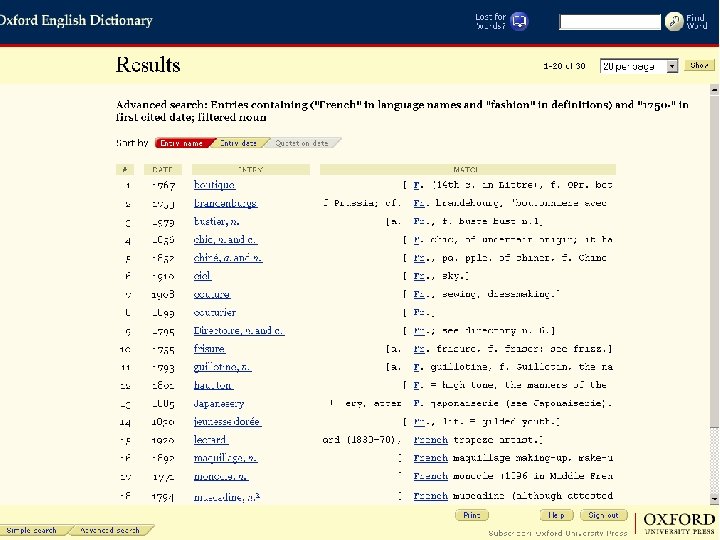Click the Show button
This screenshot has width=720, height=540.
(x=699, y=65)
